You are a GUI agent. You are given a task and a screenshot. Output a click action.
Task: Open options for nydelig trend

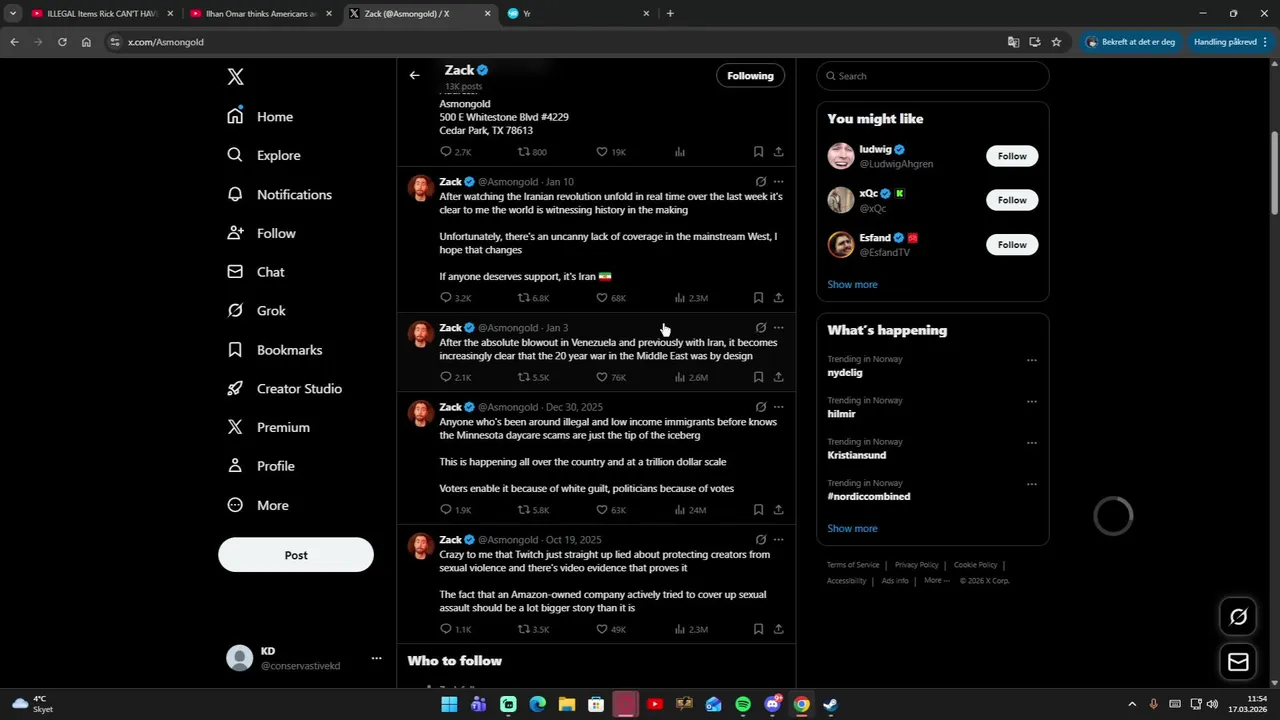coord(1031,360)
